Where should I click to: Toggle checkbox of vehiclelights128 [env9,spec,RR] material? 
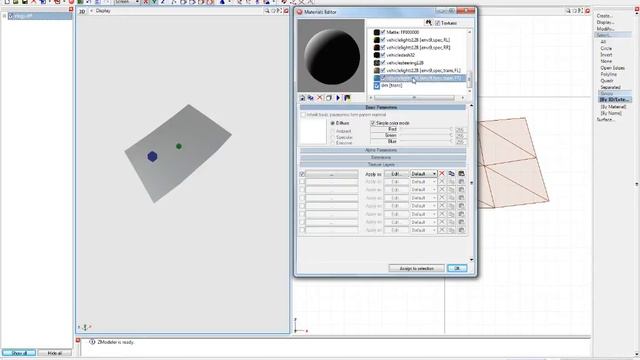click(x=383, y=47)
